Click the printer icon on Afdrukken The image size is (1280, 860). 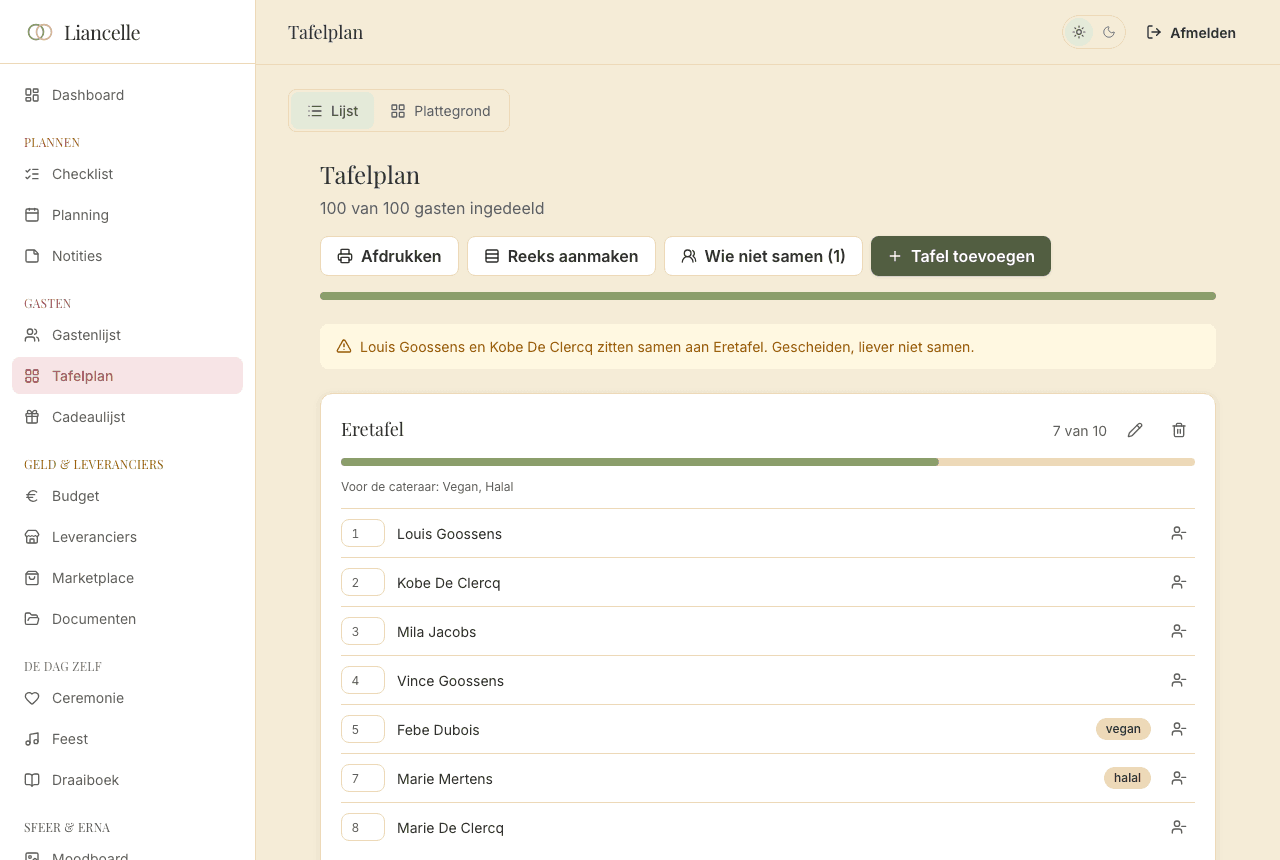[x=345, y=256]
